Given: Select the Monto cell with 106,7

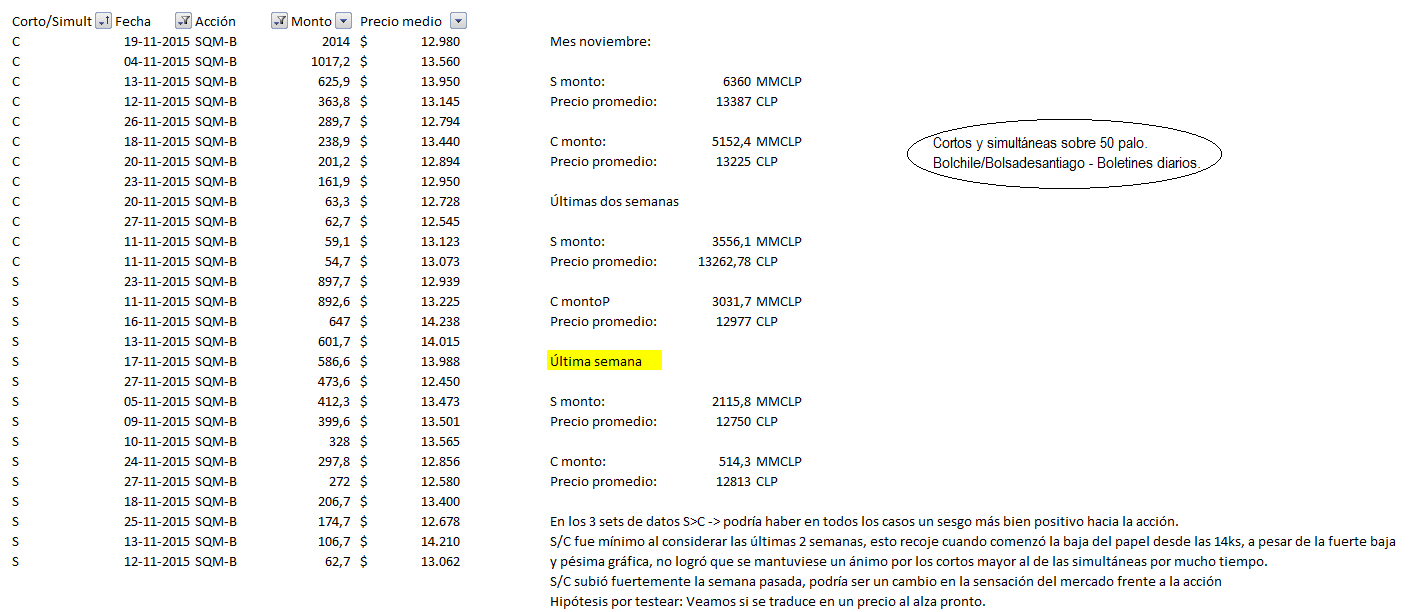Looking at the screenshot, I should click(333, 541).
